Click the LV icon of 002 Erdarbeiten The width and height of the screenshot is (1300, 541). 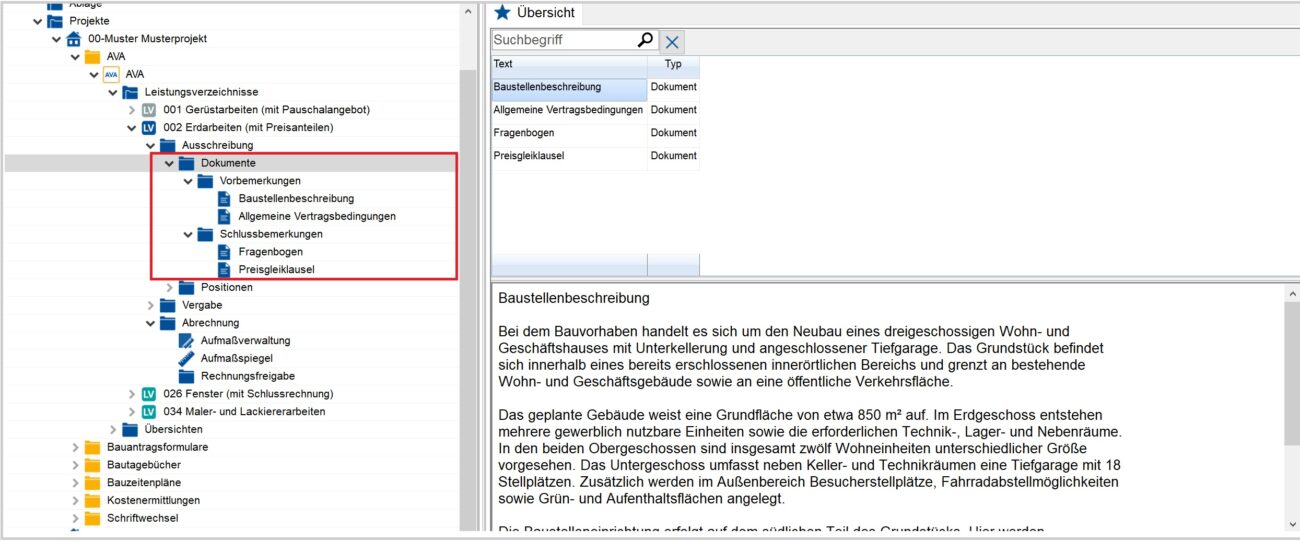coord(149,128)
